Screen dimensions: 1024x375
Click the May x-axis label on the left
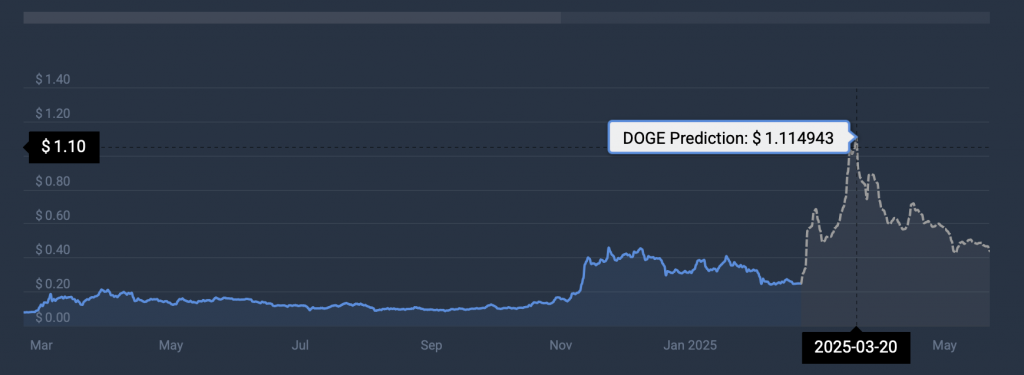[x=171, y=345]
